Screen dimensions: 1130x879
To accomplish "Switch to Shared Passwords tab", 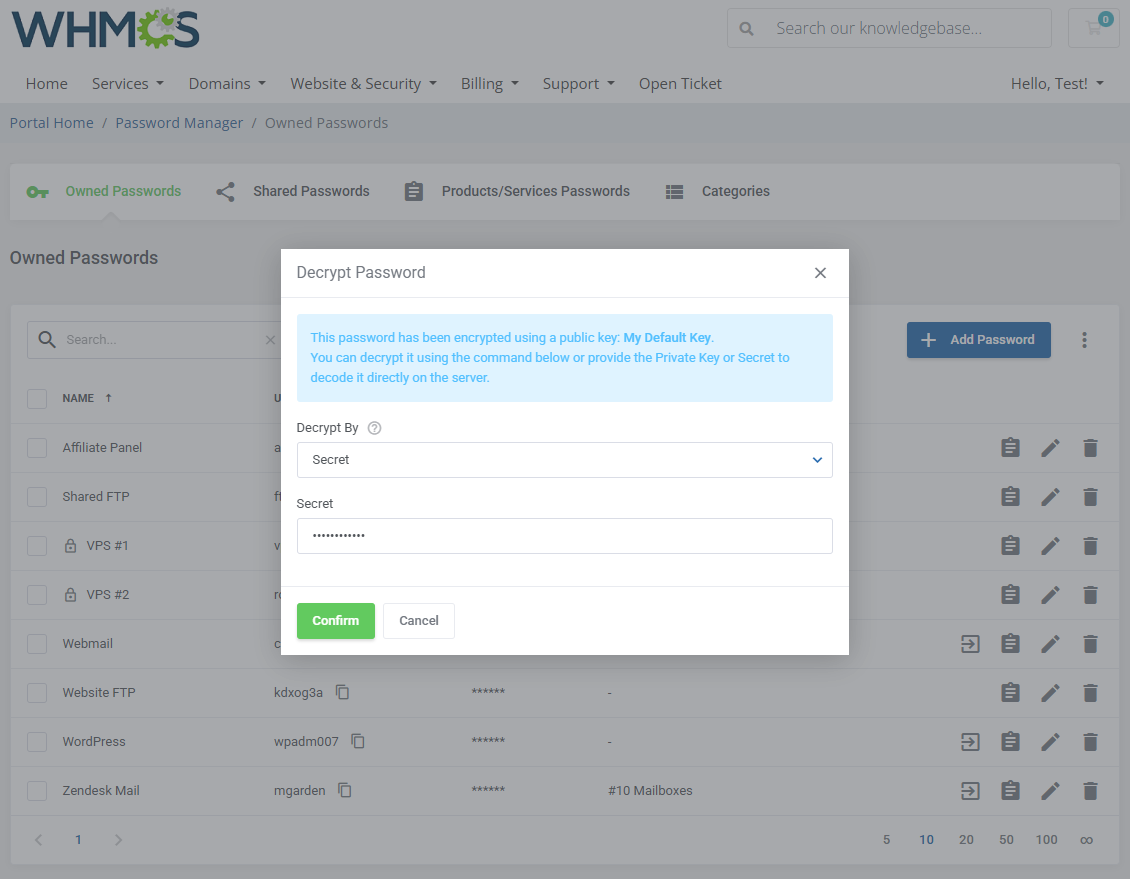I will coord(293,192).
